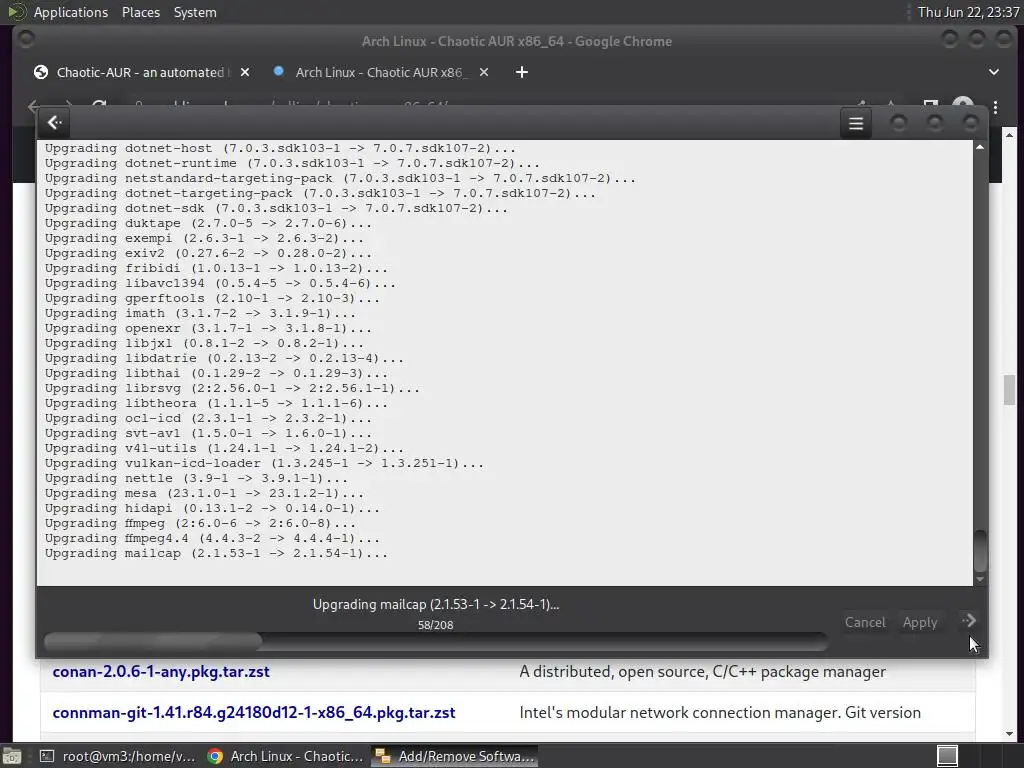Click the log scrollbar down arrow
The height and width of the screenshot is (768, 1024).
pos(980,579)
